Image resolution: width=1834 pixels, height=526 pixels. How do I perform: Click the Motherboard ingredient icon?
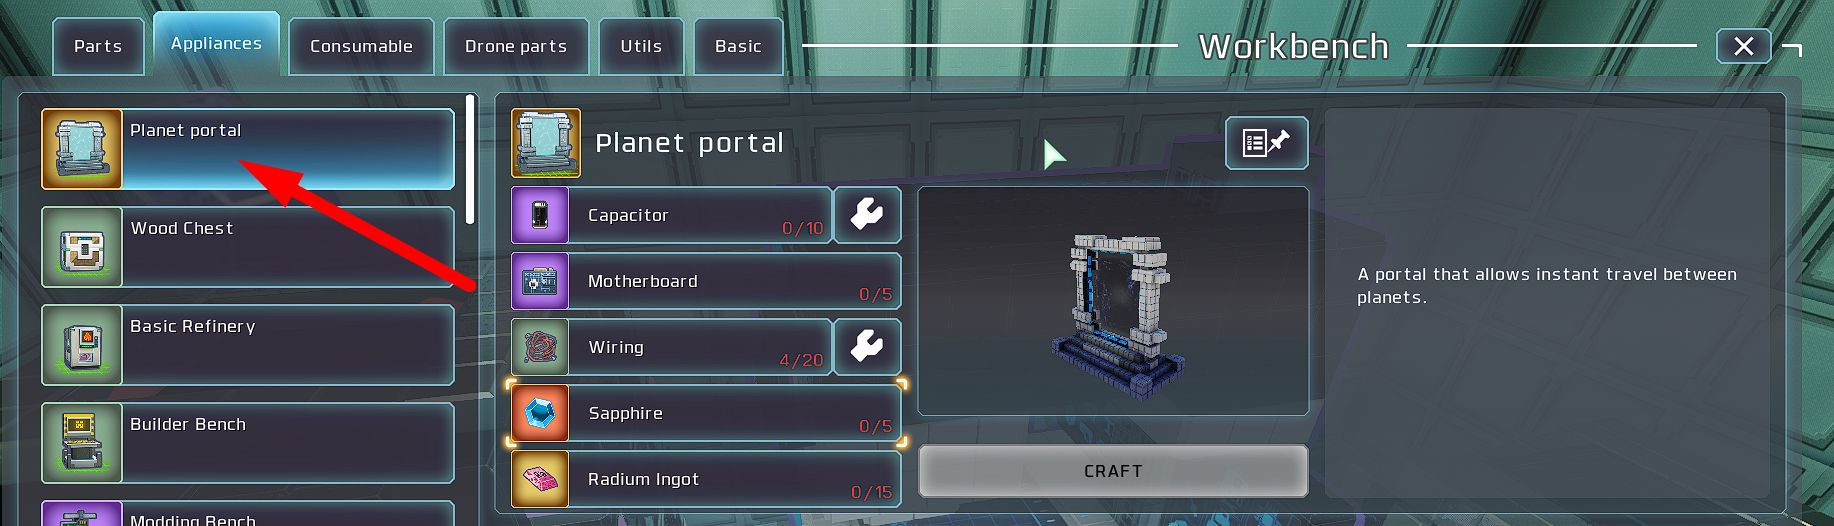(540, 281)
